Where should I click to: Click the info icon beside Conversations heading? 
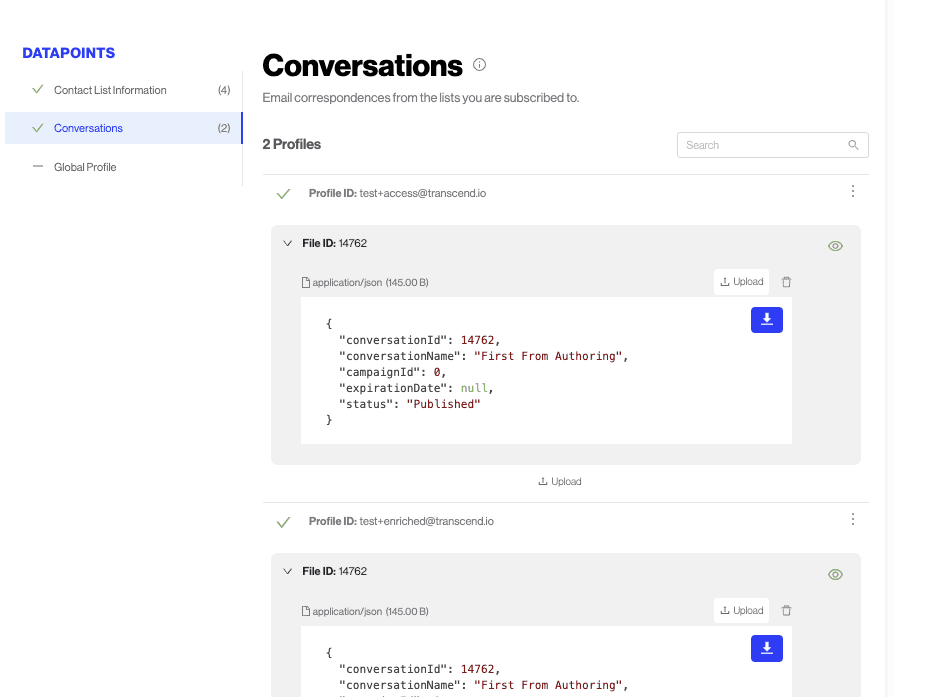479,65
